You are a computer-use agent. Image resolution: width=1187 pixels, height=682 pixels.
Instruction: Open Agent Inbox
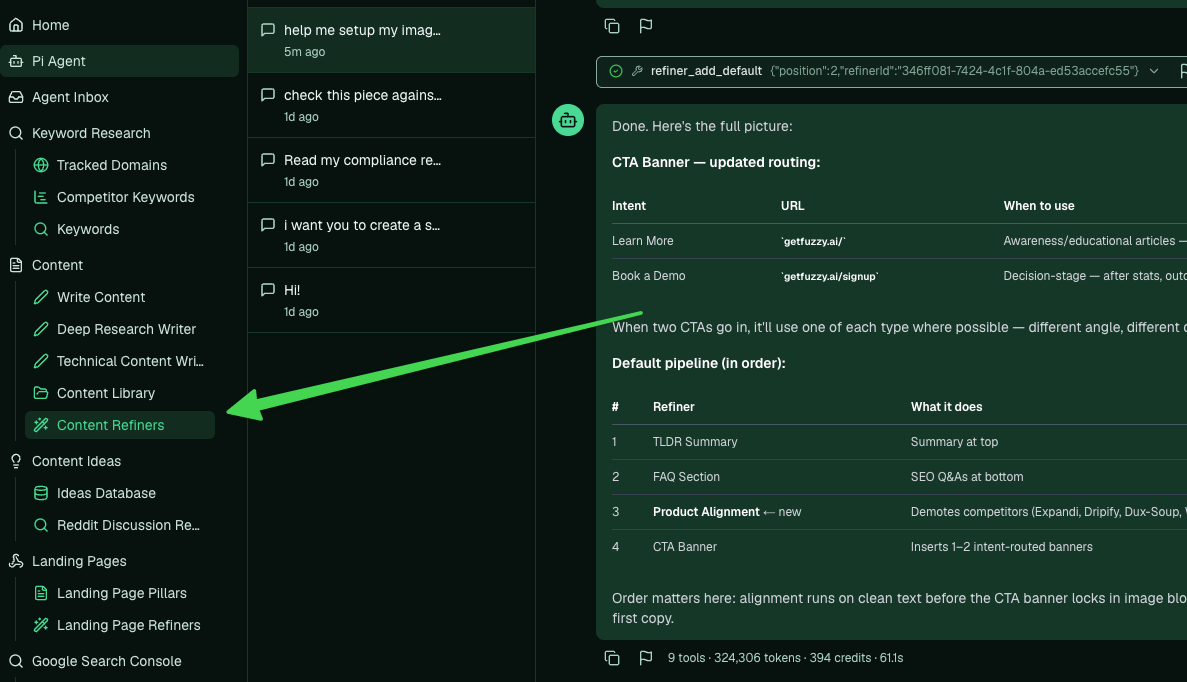[x=70, y=97]
